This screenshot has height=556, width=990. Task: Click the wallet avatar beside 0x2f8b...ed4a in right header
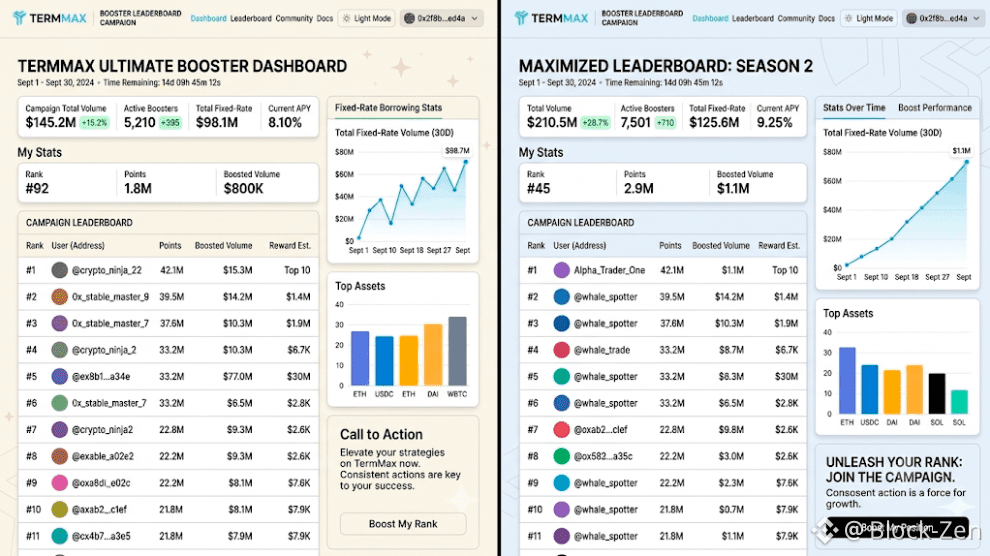coord(911,18)
